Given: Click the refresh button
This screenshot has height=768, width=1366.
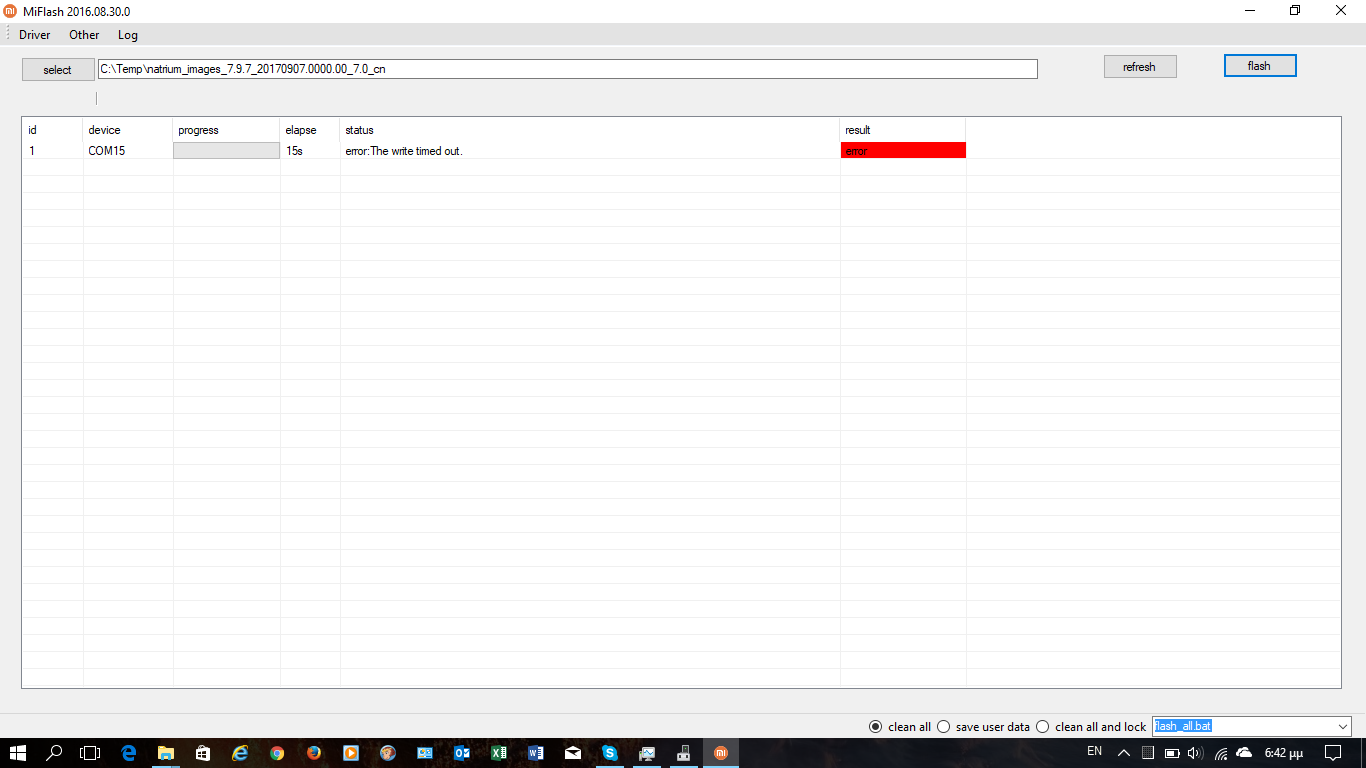Looking at the screenshot, I should [1140, 67].
